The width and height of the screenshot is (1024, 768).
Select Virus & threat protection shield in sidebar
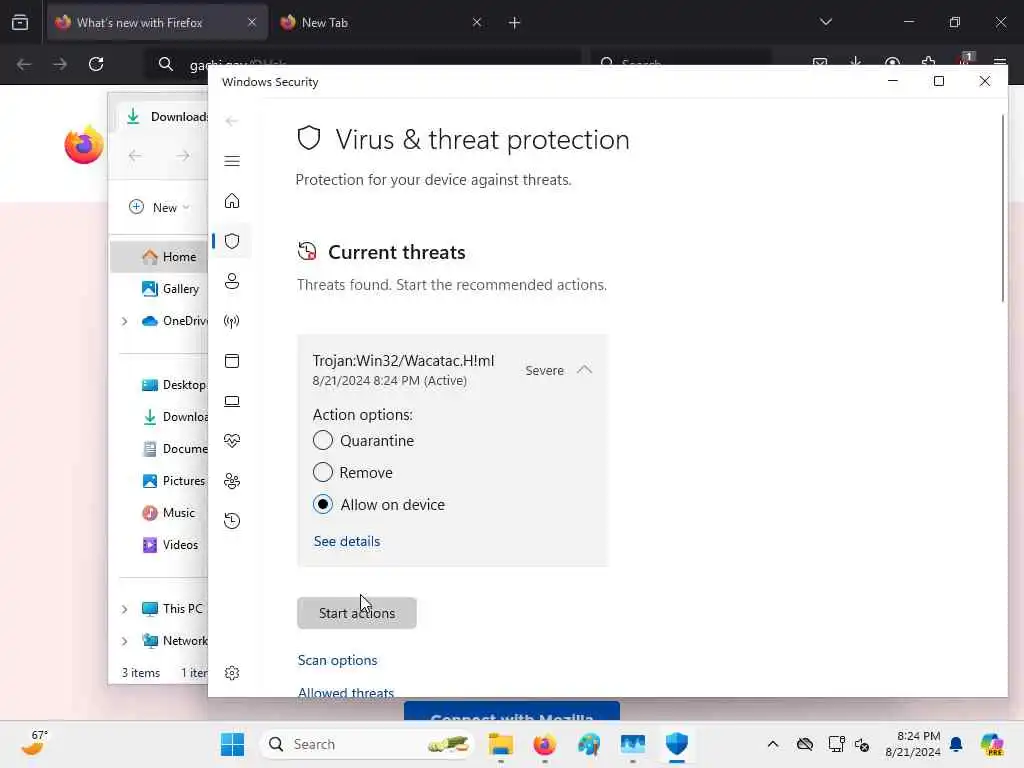point(232,241)
